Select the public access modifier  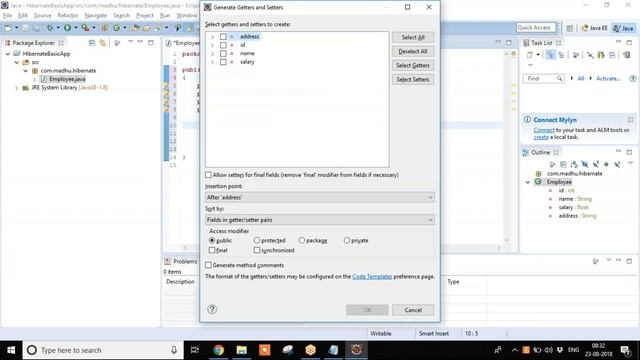pyautogui.click(x=212, y=240)
